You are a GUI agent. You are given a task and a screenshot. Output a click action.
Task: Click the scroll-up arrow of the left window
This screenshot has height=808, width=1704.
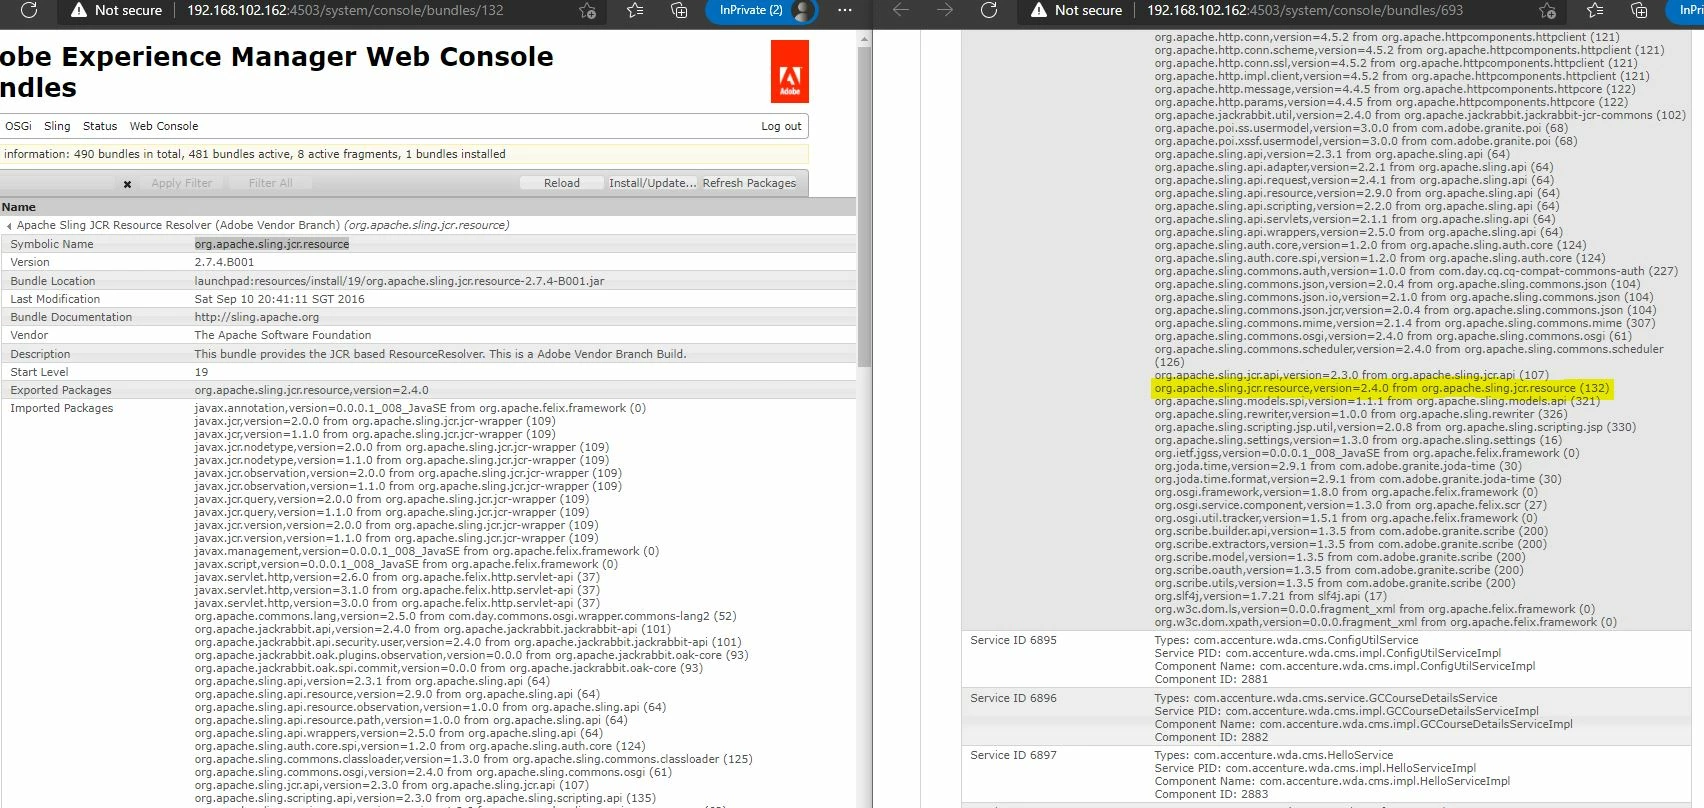click(864, 39)
